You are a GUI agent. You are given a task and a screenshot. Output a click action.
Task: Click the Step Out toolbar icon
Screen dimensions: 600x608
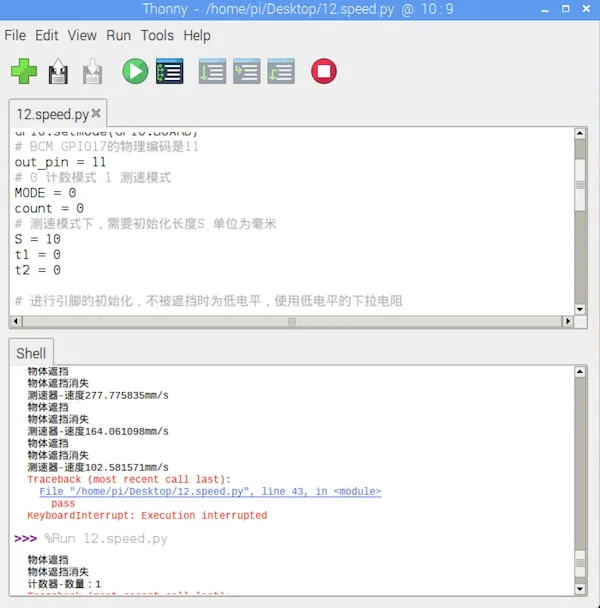click(x=281, y=71)
